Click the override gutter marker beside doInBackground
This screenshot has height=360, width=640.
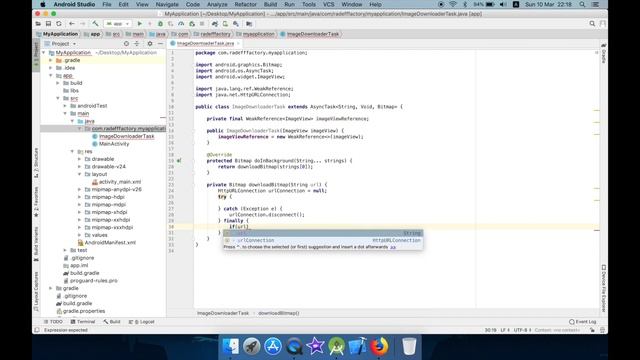pos(179,161)
